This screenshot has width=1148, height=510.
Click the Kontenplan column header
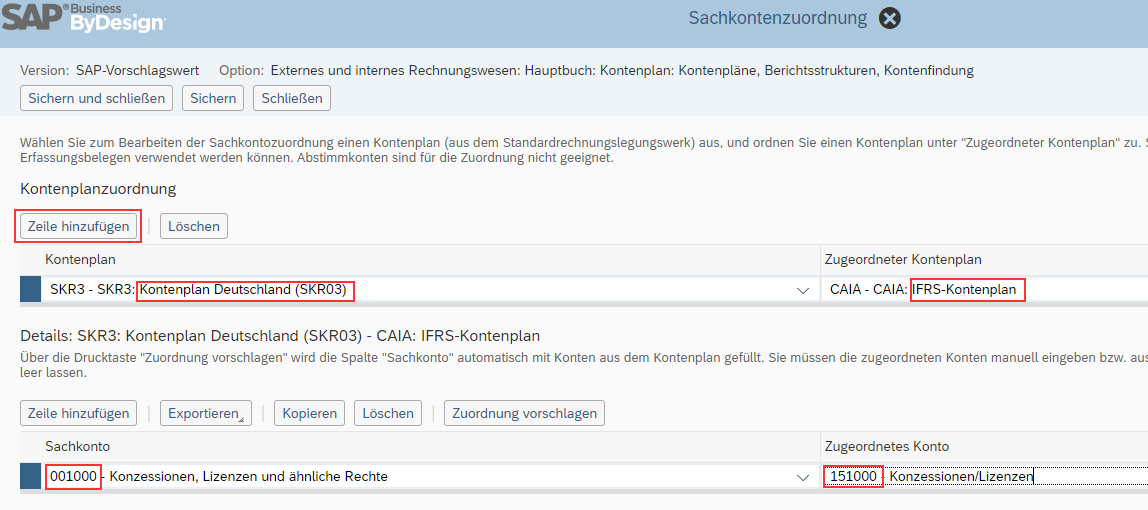tap(81, 260)
